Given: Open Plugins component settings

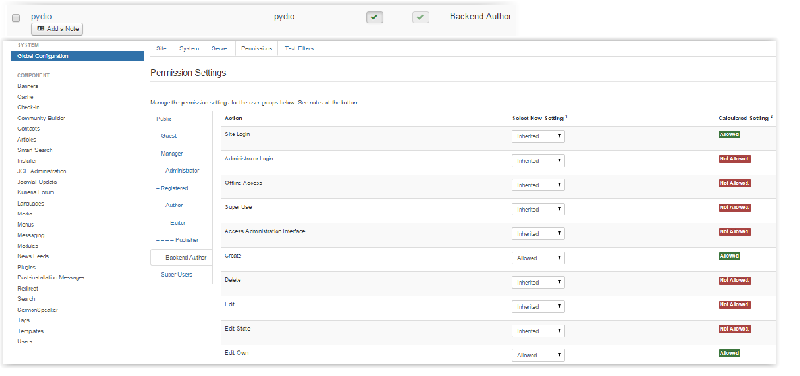Looking at the screenshot, I should (x=27, y=267).
